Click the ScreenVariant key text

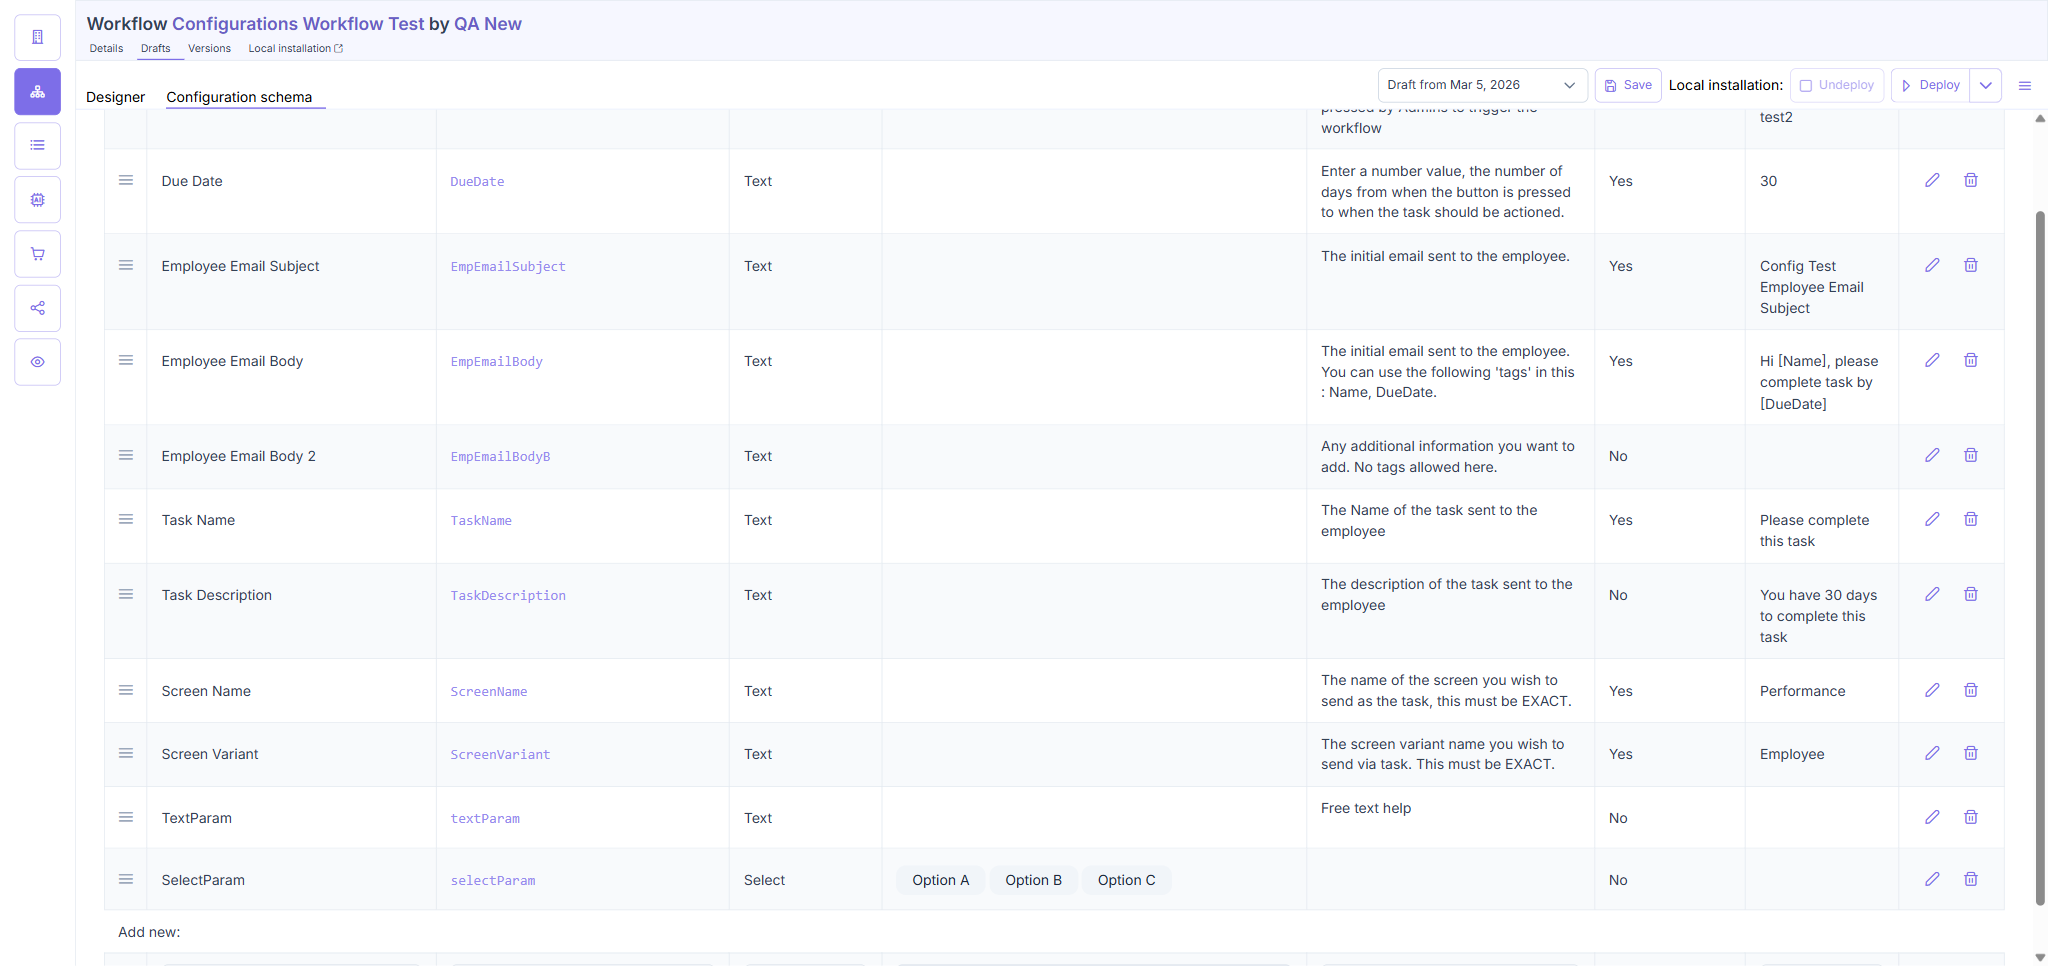[500, 754]
